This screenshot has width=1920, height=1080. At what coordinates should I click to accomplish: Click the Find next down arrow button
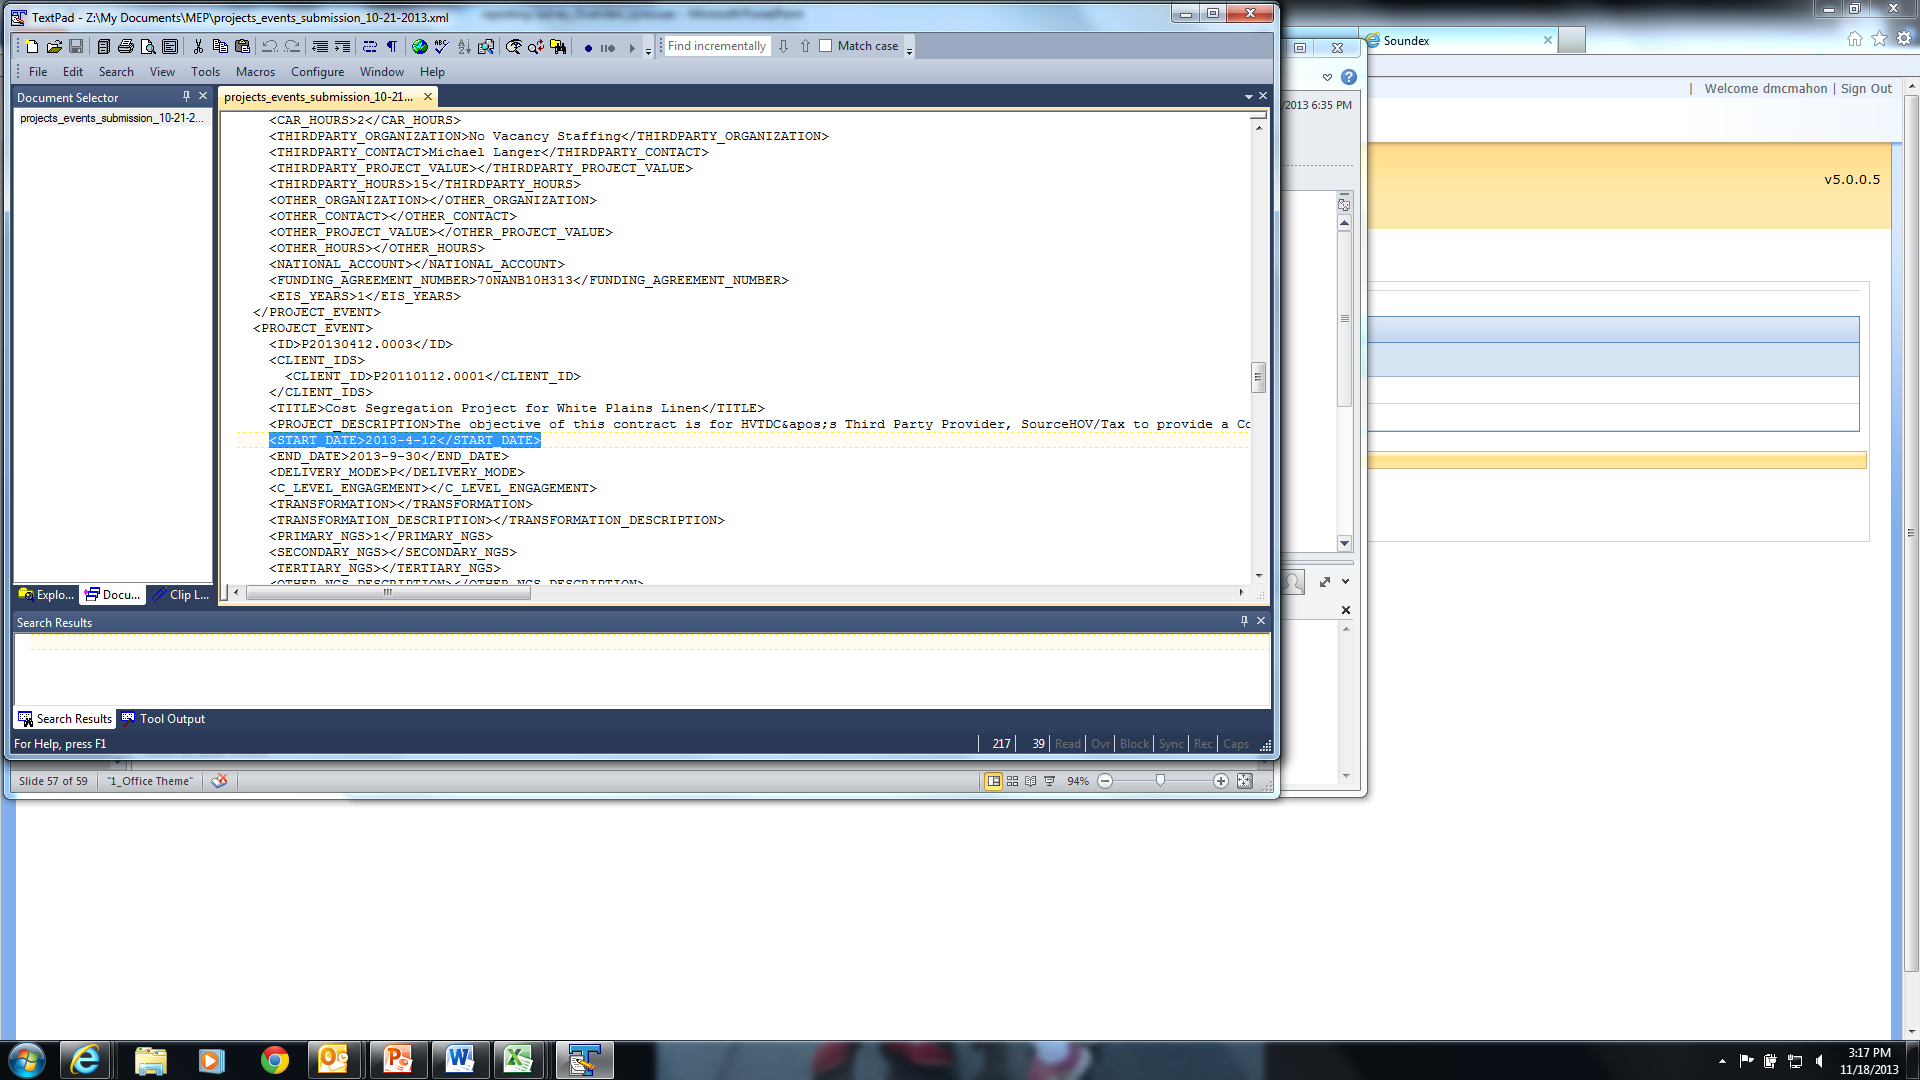pyautogui.click(x=783, y=46)
